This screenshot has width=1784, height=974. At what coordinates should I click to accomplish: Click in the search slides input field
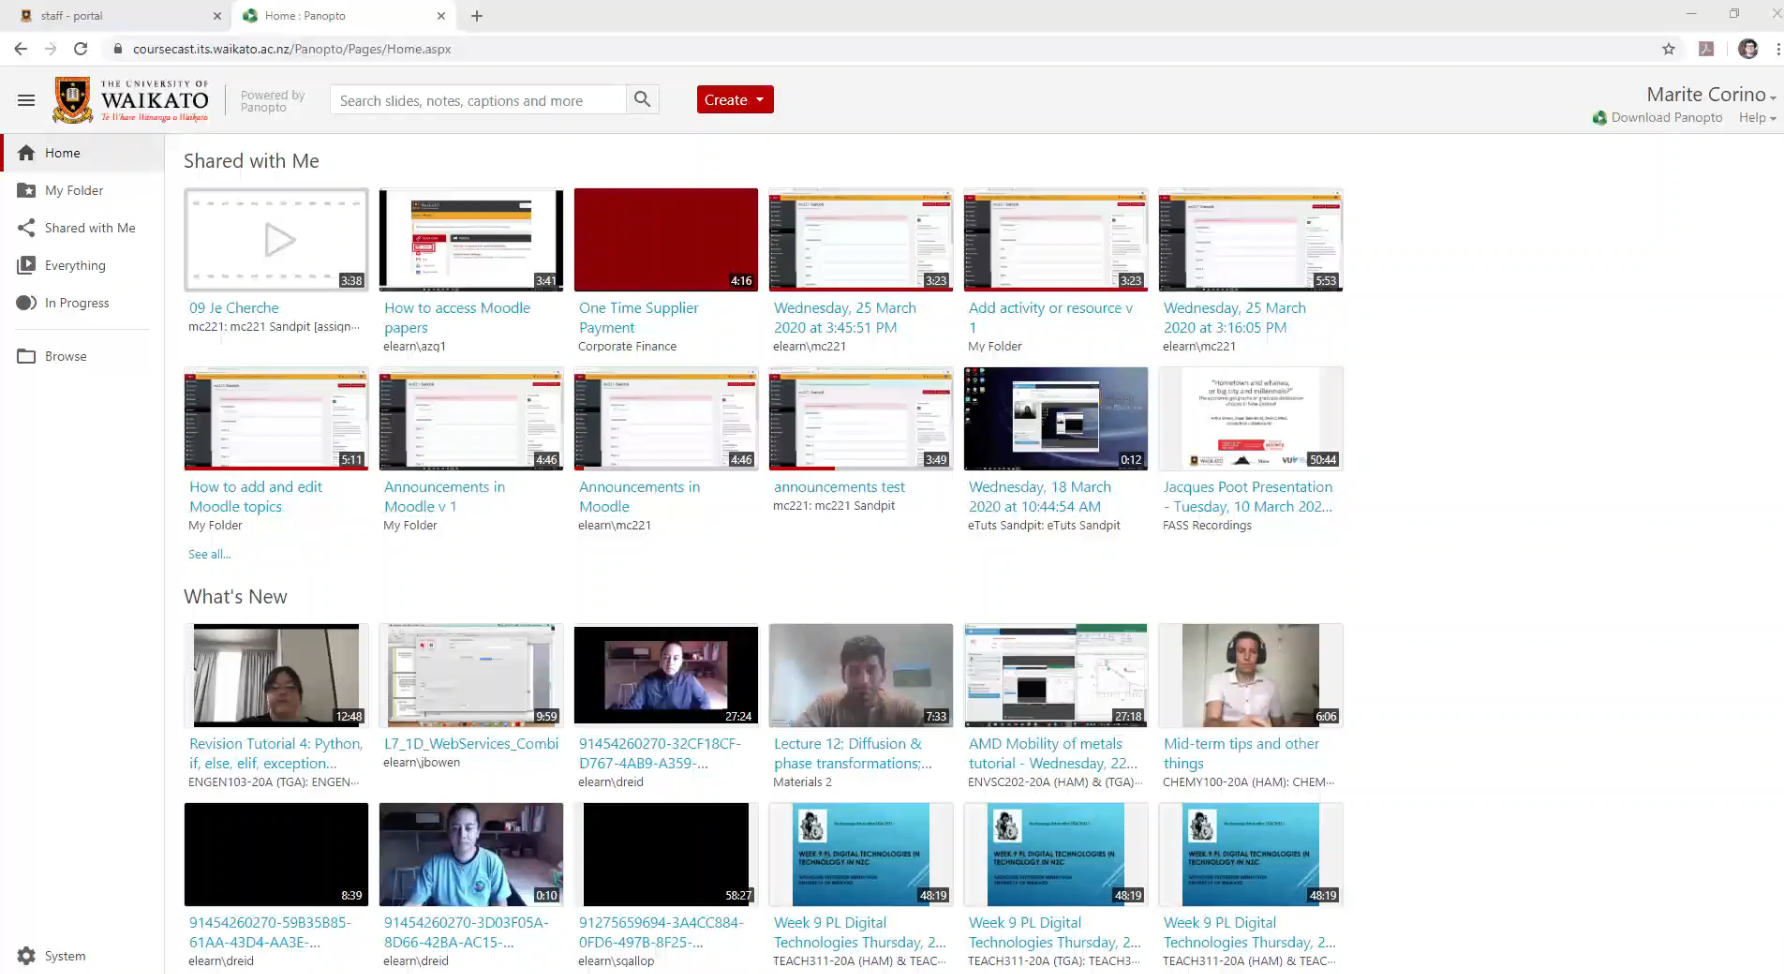[x=478, y=99]
